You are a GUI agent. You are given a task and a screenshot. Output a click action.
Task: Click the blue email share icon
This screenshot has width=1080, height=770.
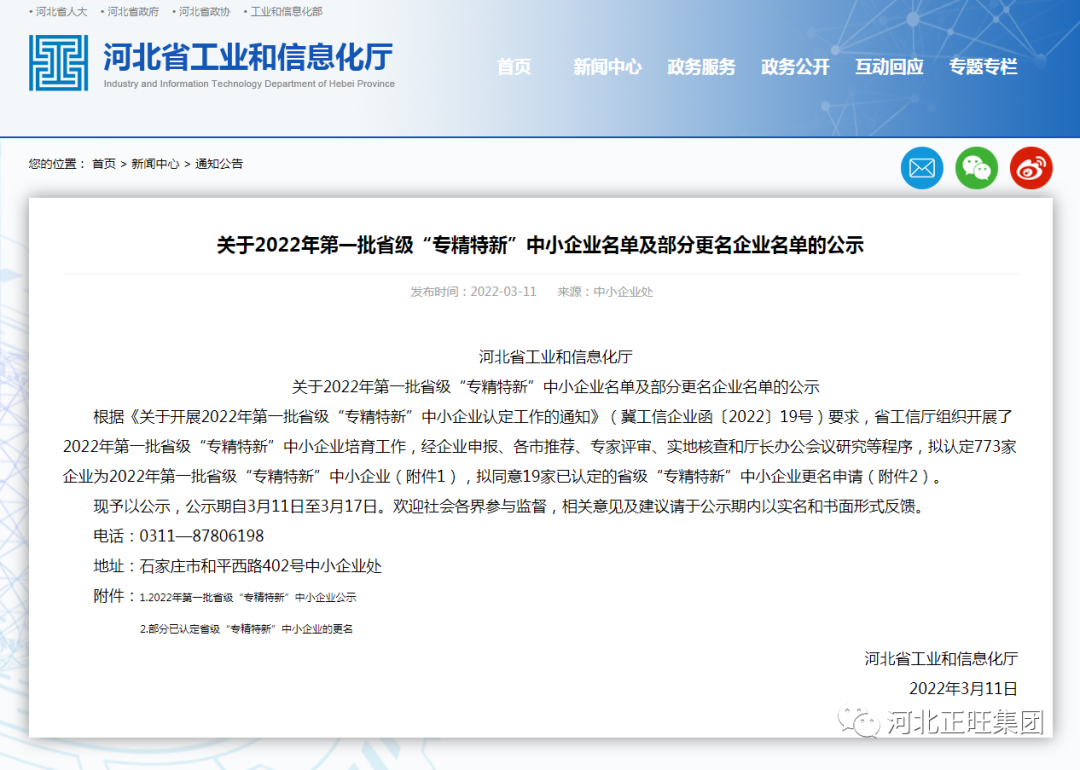(x=921, y=167)
